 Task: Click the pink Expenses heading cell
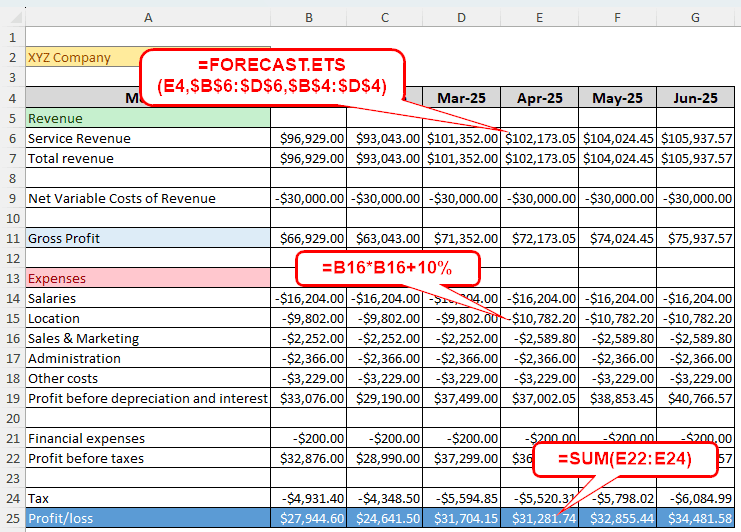tap(148, 278)
